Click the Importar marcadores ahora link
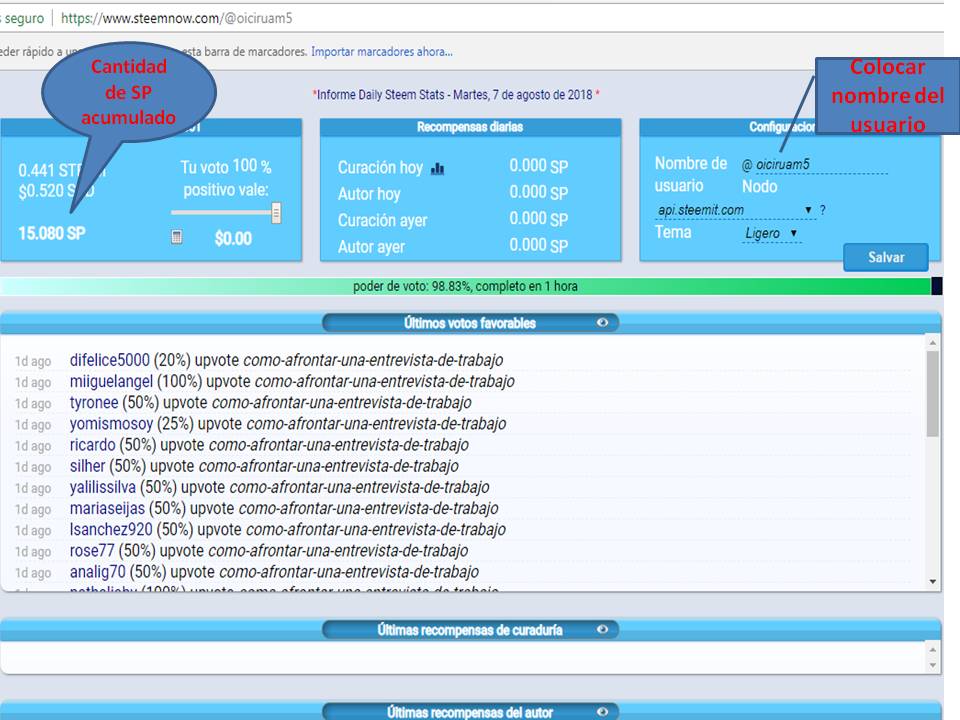Viewport: 960px width, 720px height. click(x=382, y=52)
